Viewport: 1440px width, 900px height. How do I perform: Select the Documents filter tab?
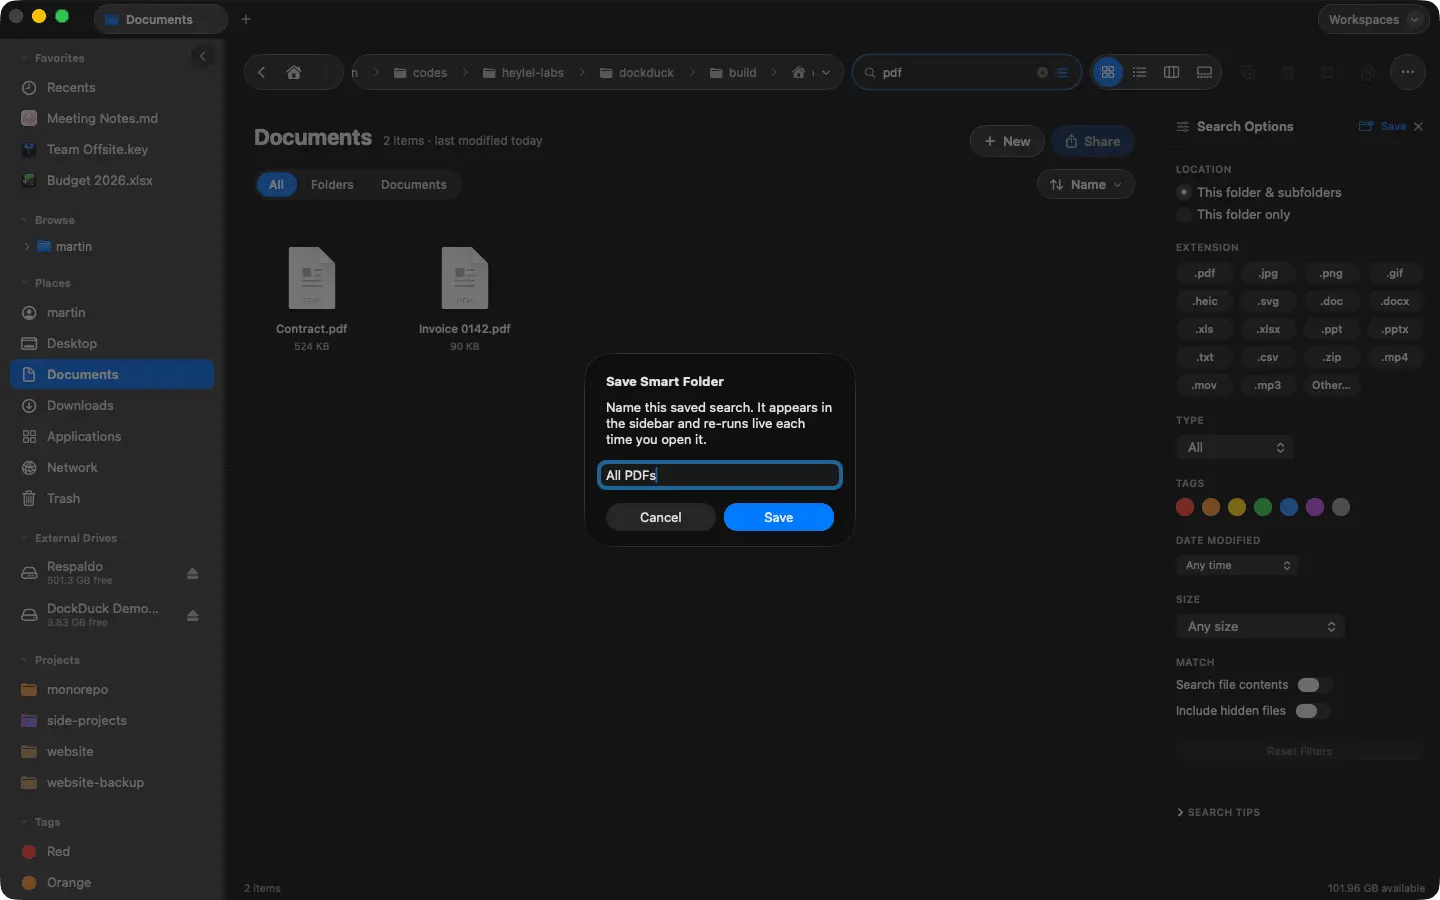[x=414, y=184]
